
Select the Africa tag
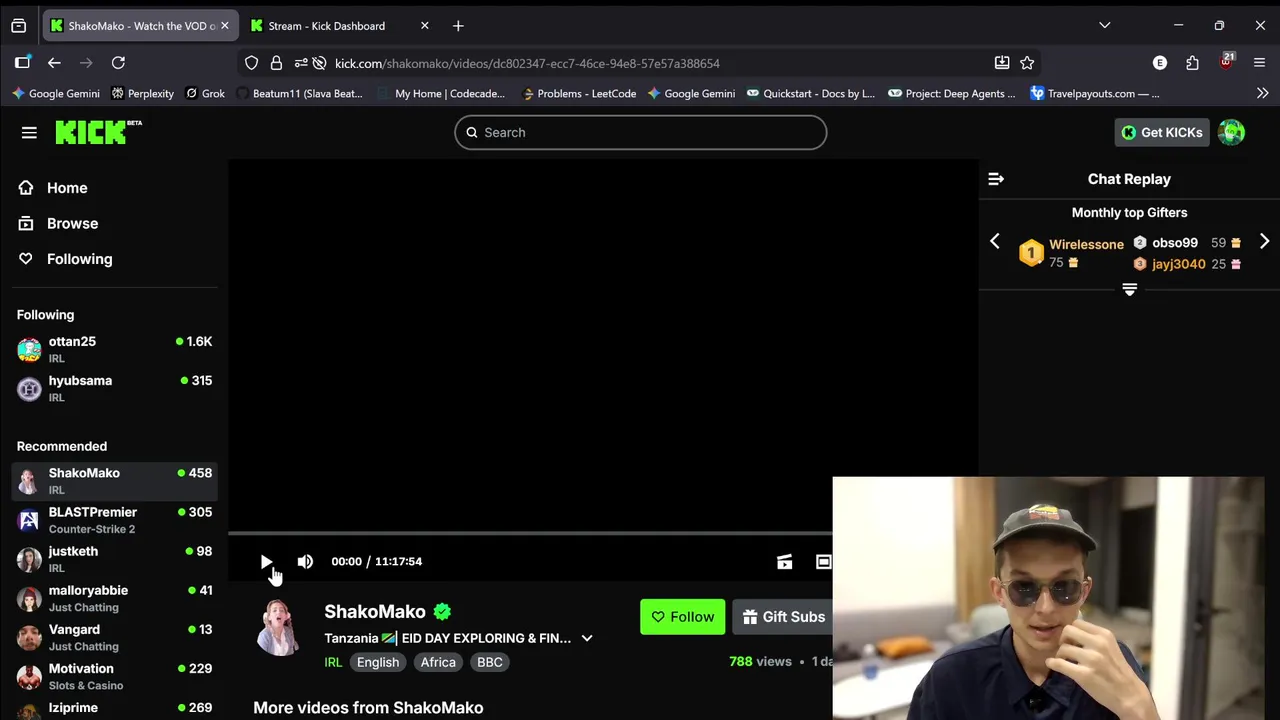coord(438,662)
